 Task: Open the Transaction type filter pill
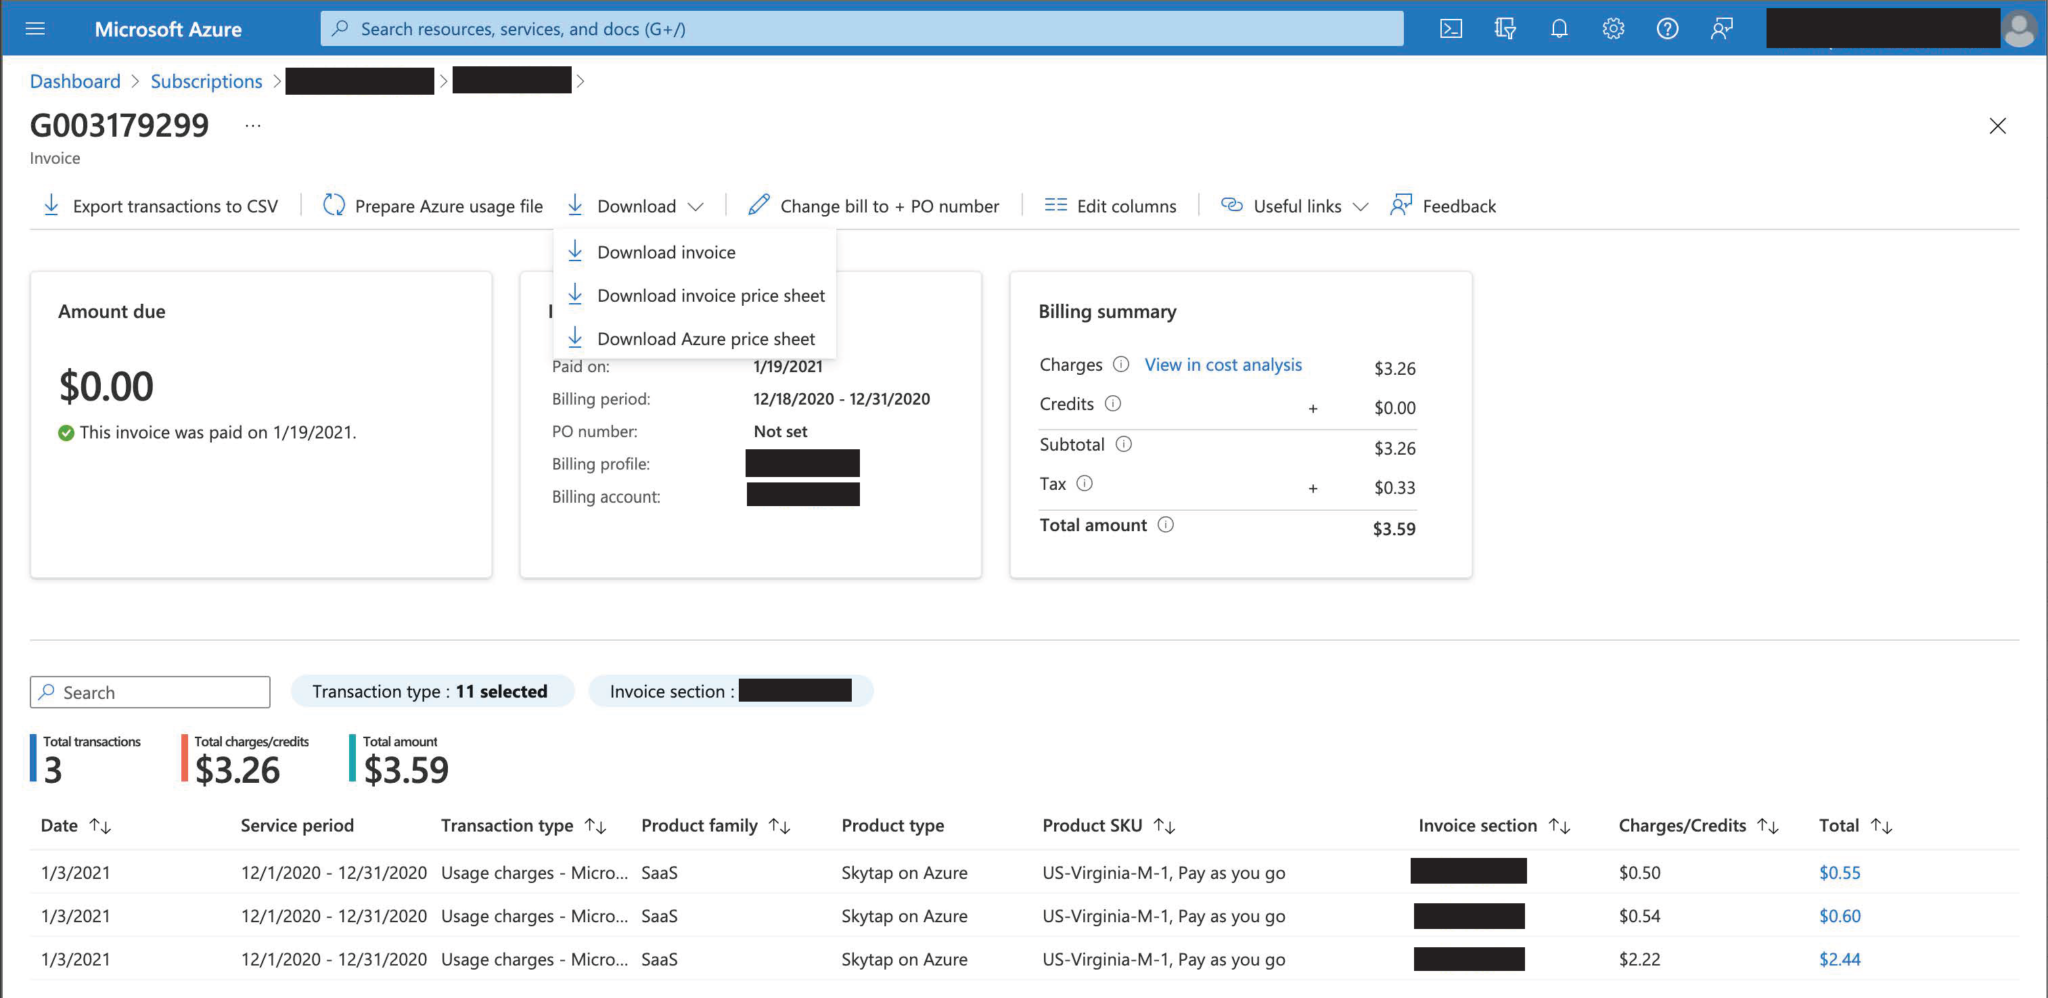432,691
